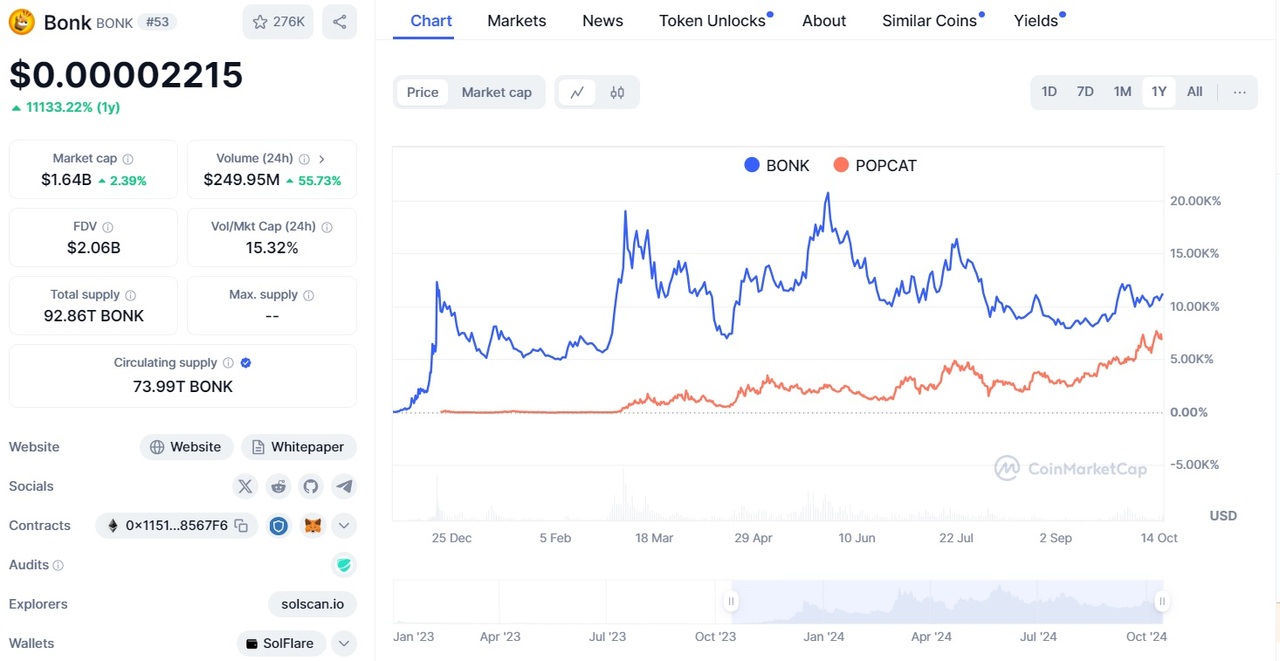The height and width of the screenshot is (661, 1280).
Task: Click the MetaMask fox icon
Action: 313,525
